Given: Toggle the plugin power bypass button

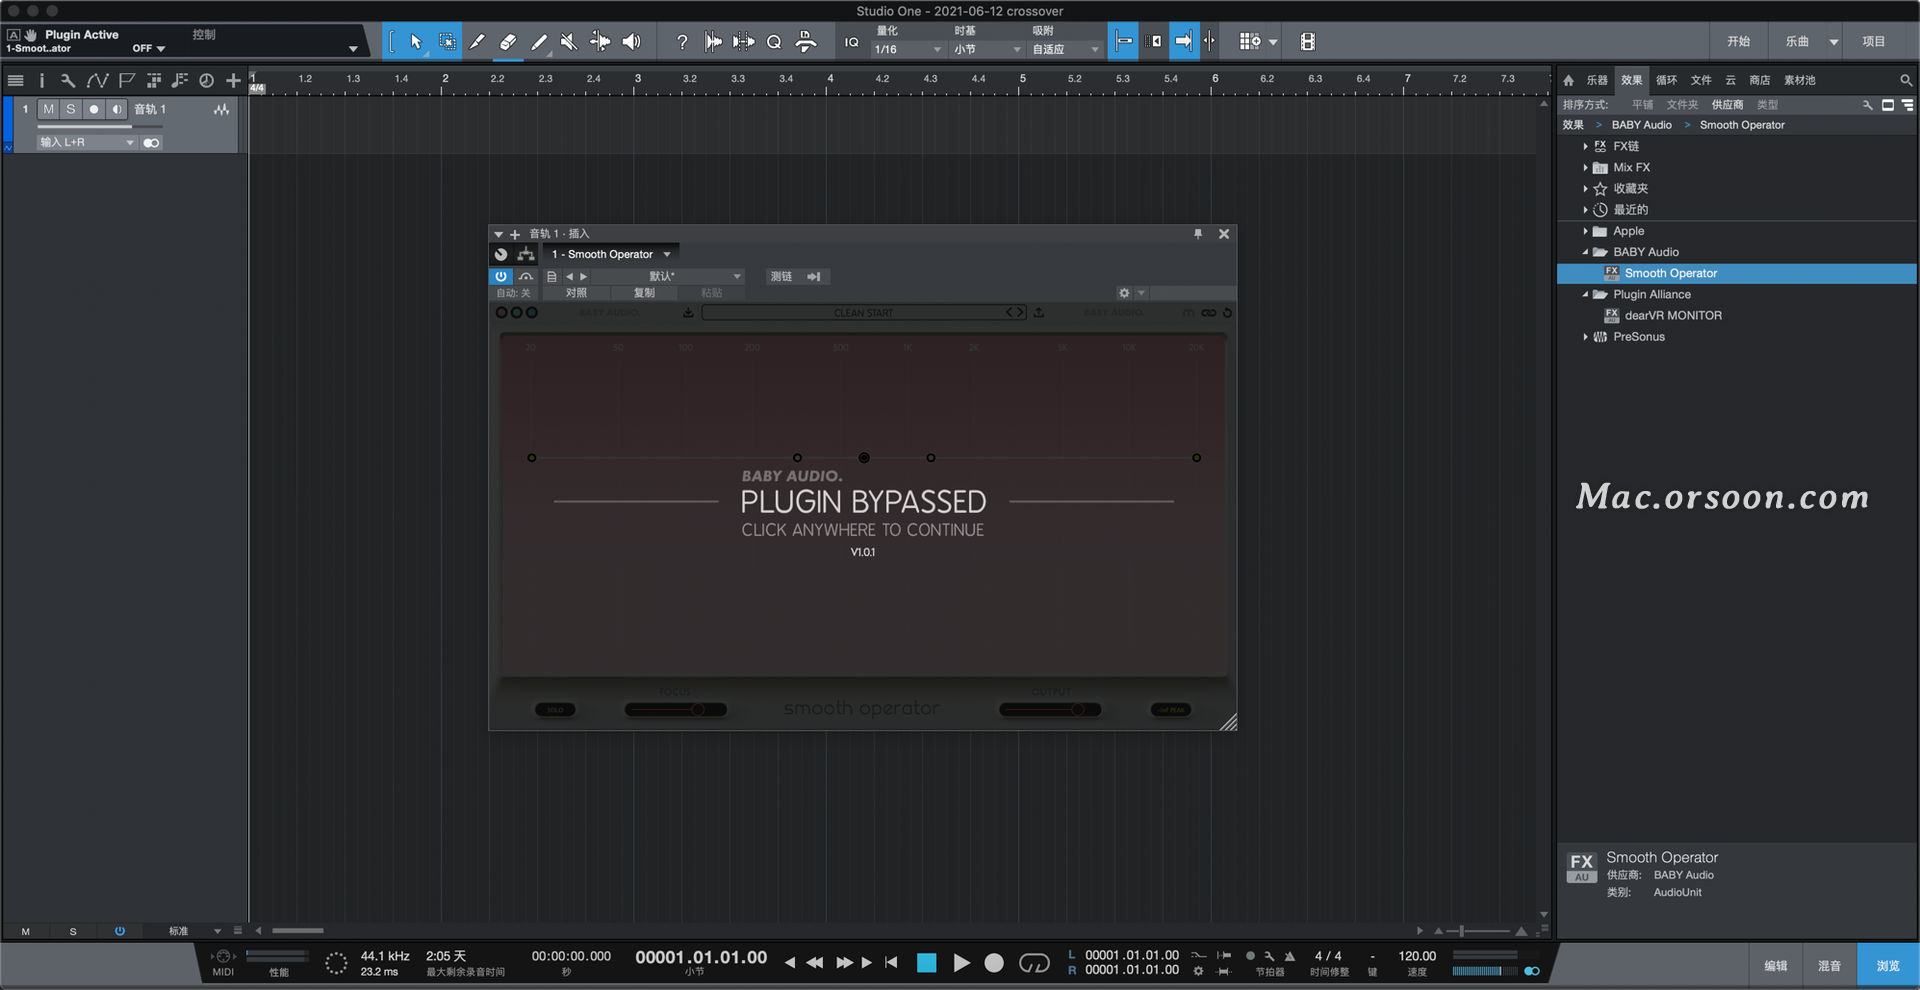Looking at the screenshot, I should pyautogui.click(x=501, y=276).
